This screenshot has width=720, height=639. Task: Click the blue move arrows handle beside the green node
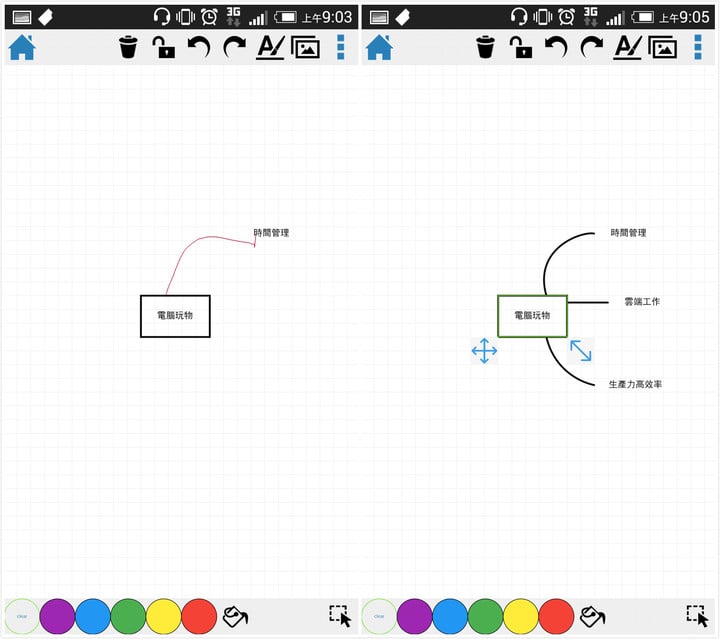coord(484,351)
